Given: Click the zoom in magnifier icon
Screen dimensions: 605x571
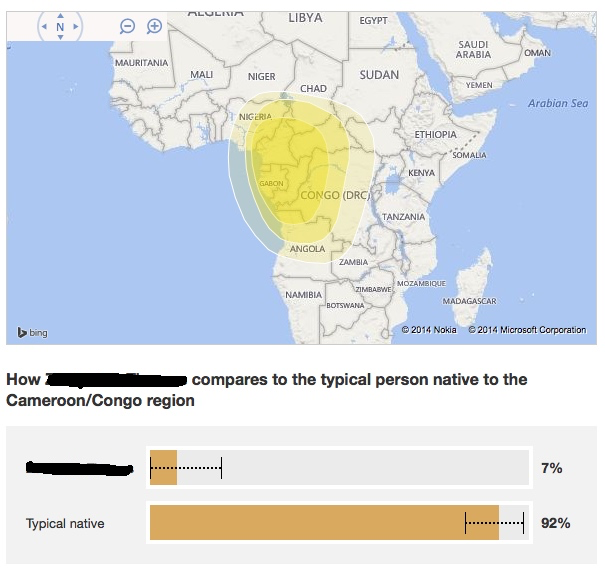Looking at the screenshot, I should point(155,27).
